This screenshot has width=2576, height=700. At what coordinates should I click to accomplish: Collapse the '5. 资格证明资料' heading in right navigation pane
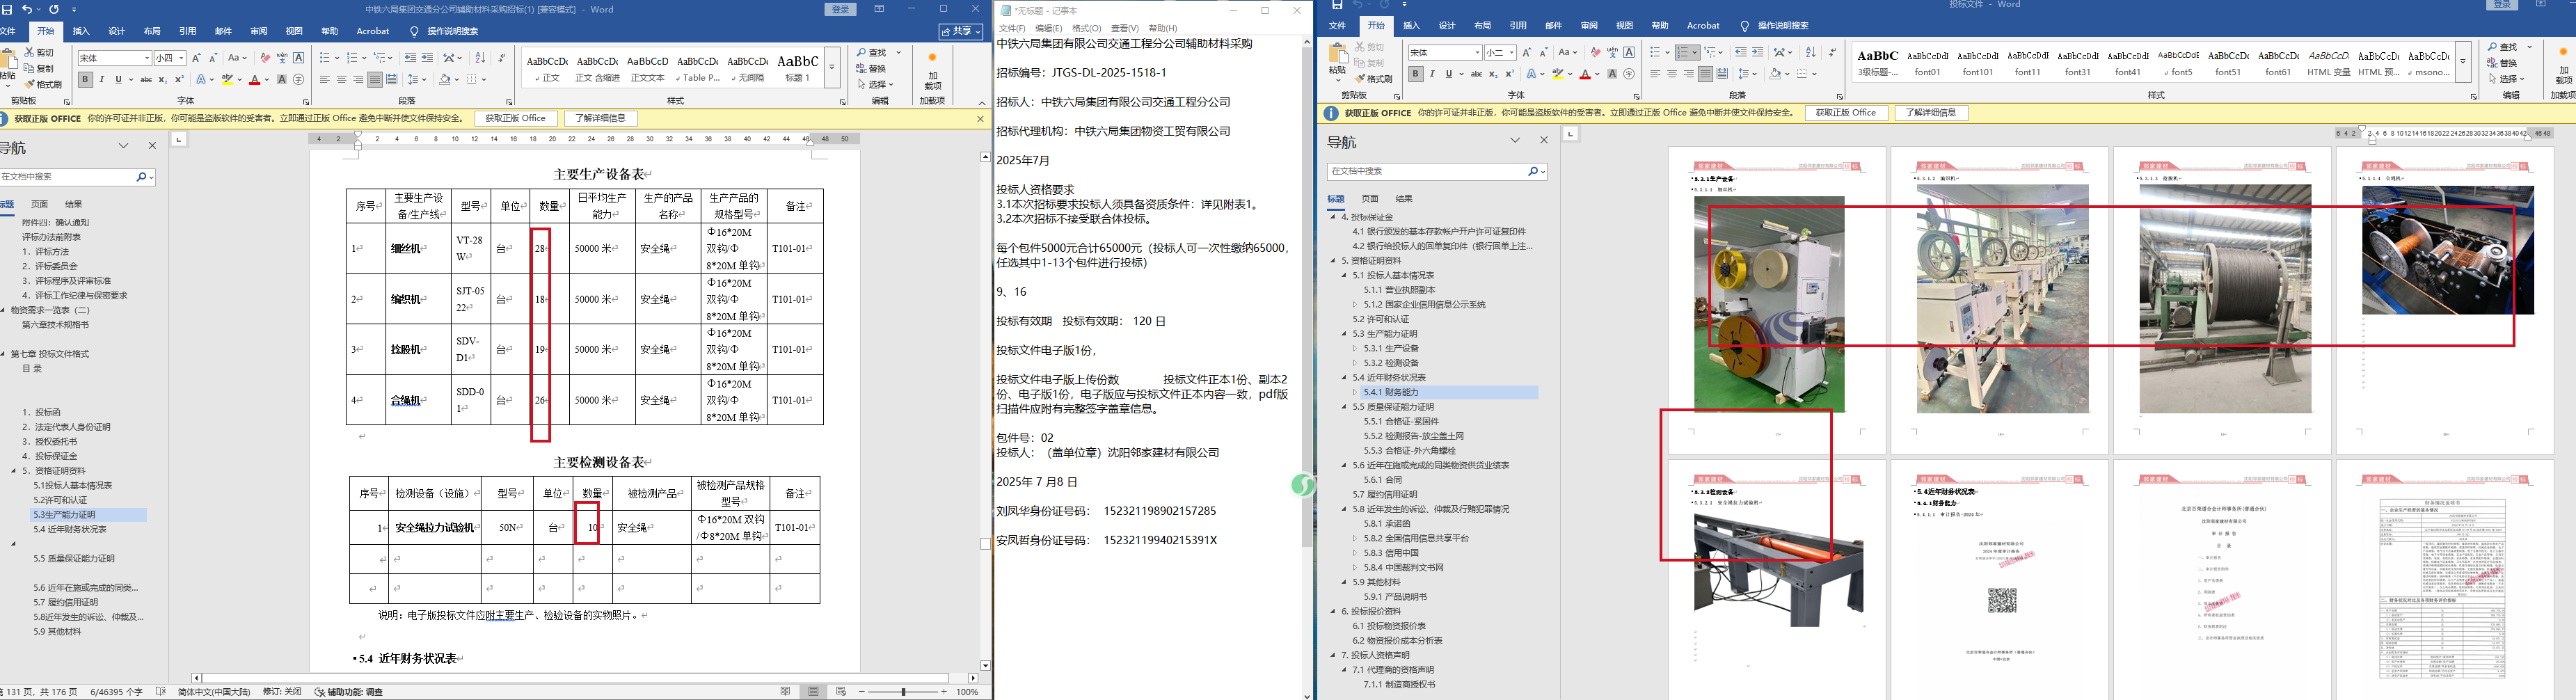pyautogui.click(x=1334, y=261)
